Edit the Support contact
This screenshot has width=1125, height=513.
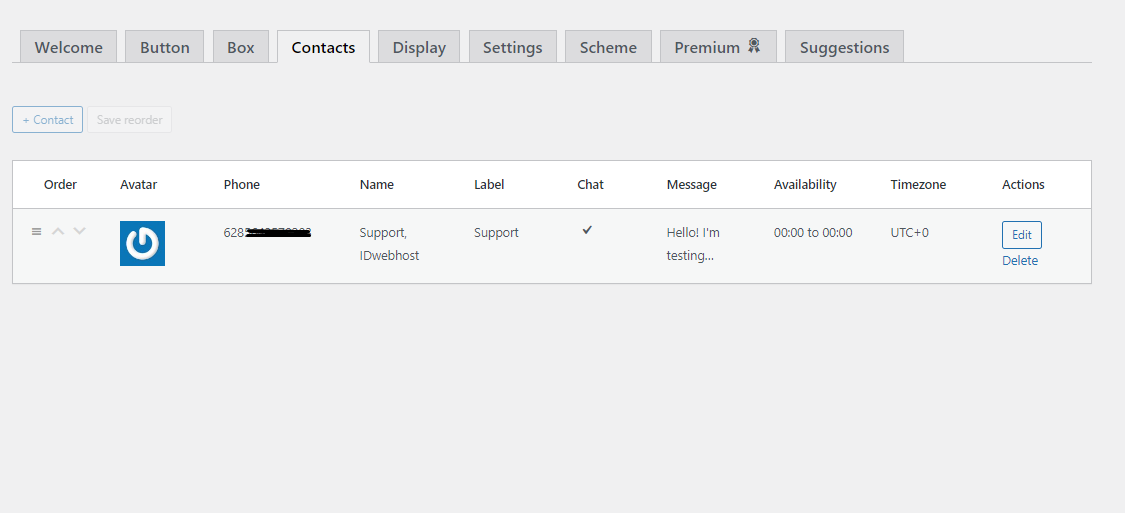[x=1022, y=235]
